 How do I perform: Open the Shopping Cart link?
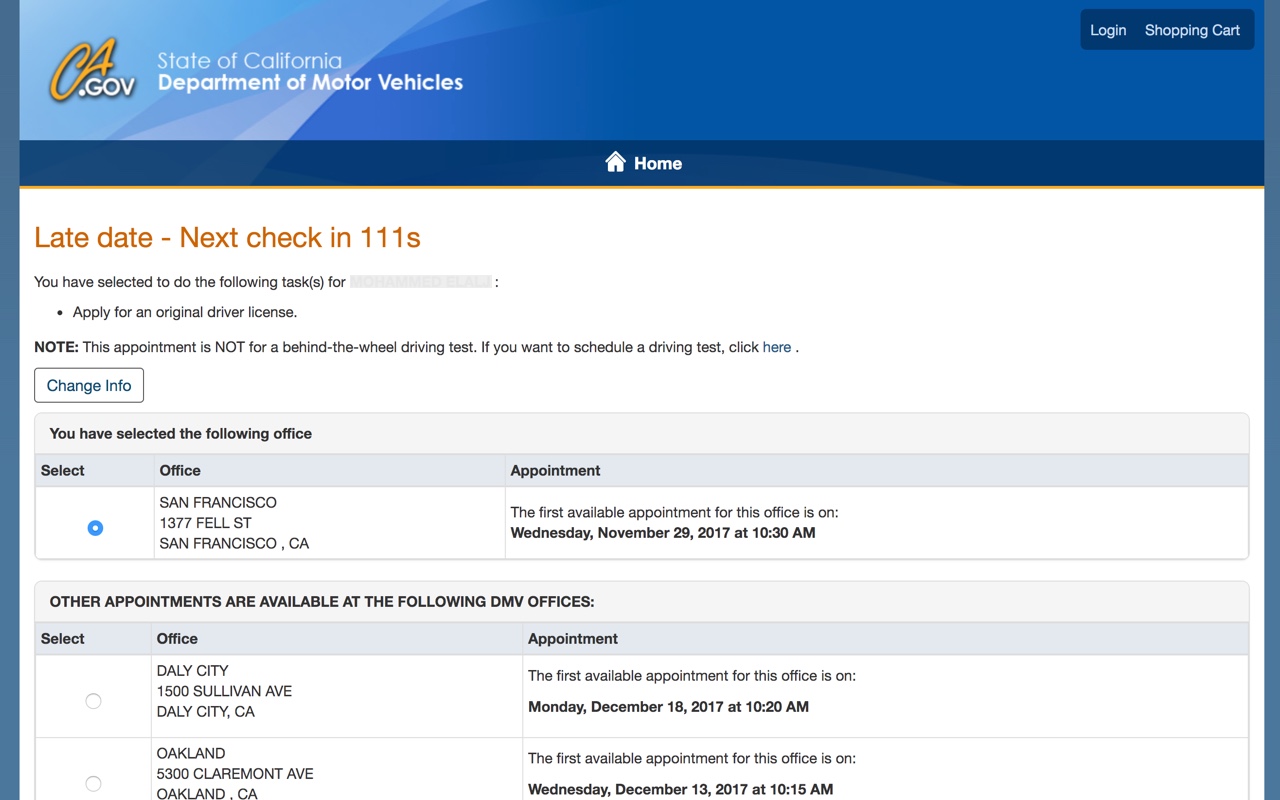click(1192, 30)
